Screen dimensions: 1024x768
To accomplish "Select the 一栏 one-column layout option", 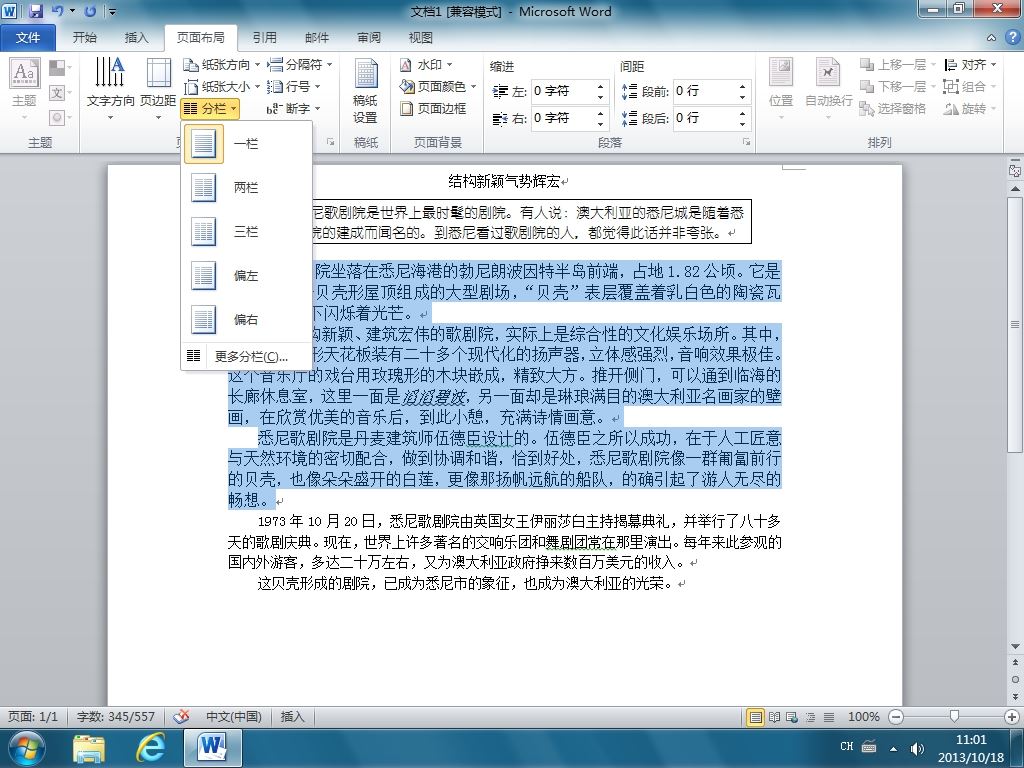I will click(x=246, y=143).
